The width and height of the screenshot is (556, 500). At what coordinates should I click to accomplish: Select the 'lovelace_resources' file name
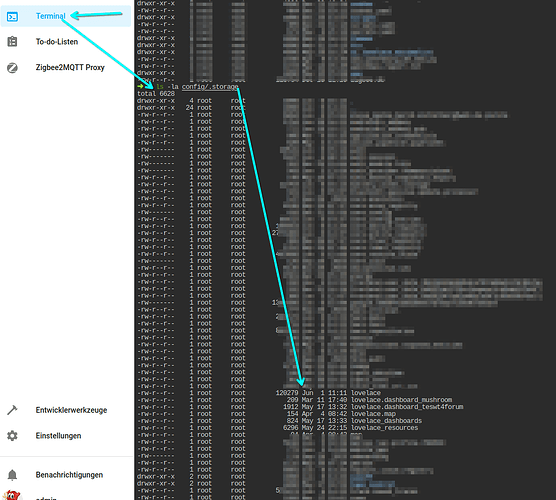384,428
